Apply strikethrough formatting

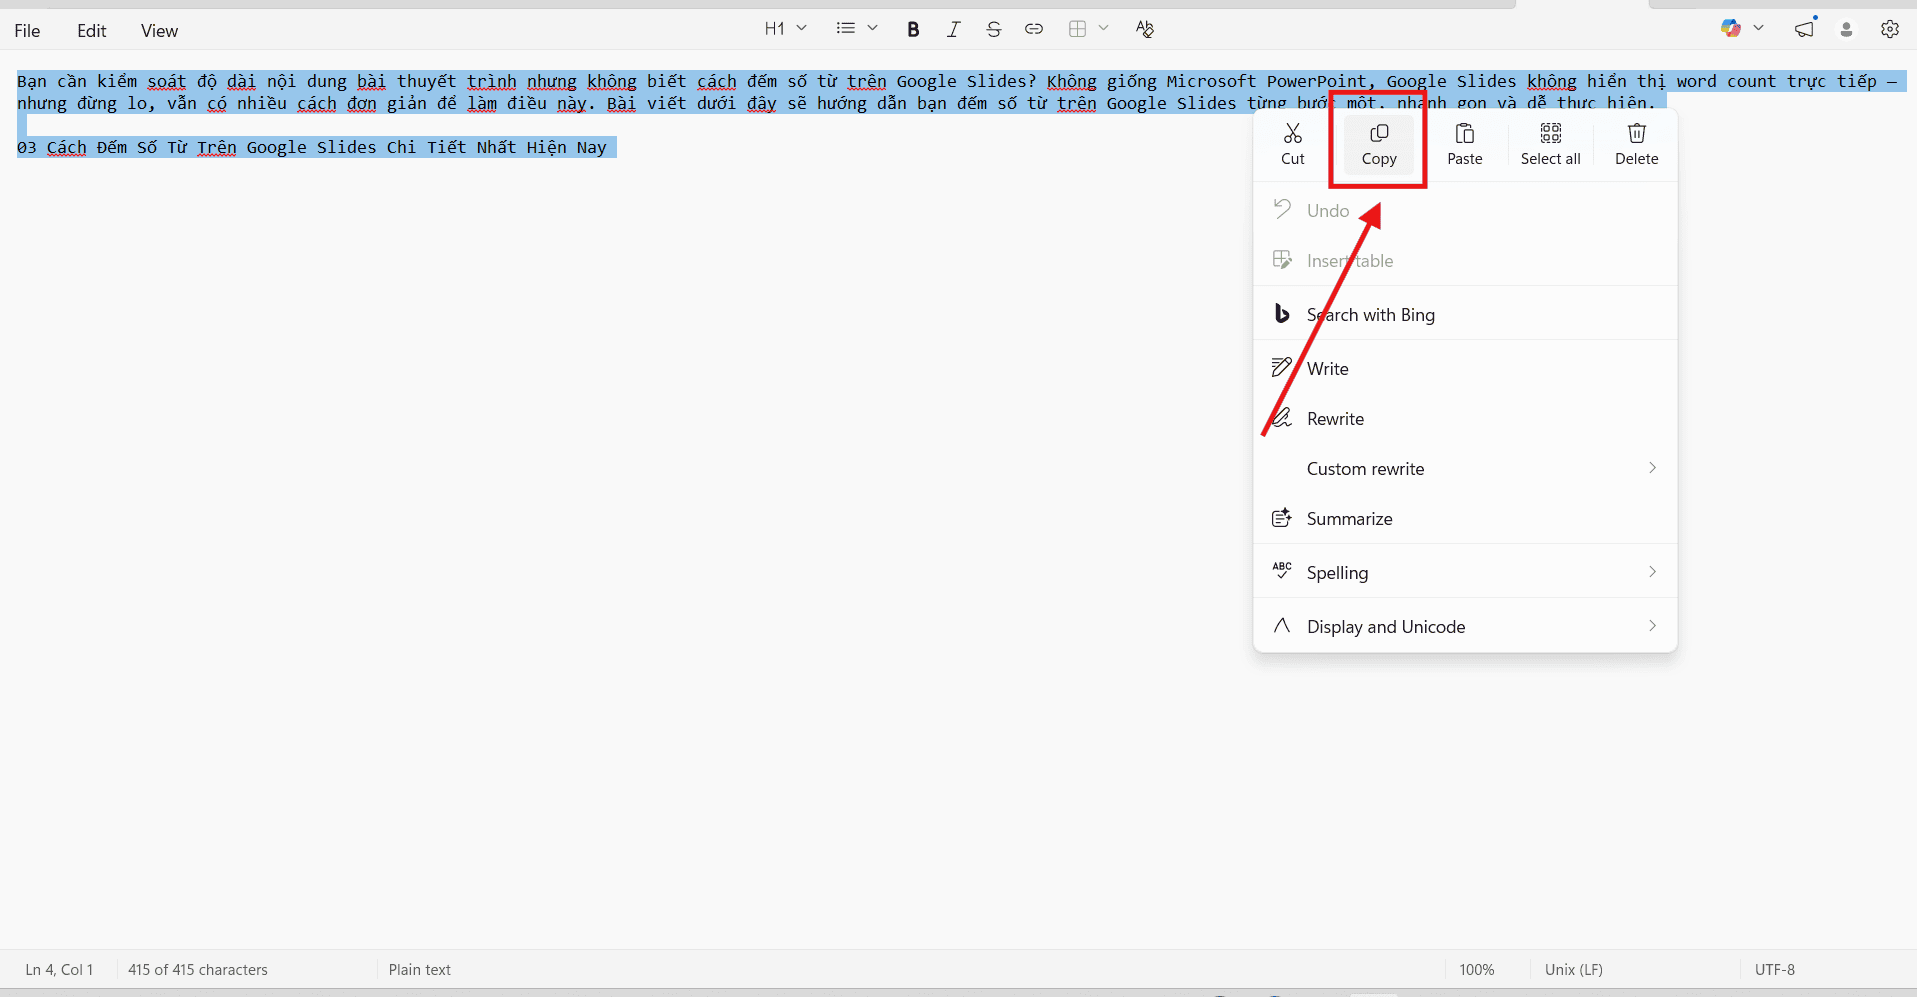tap(993, 29)
